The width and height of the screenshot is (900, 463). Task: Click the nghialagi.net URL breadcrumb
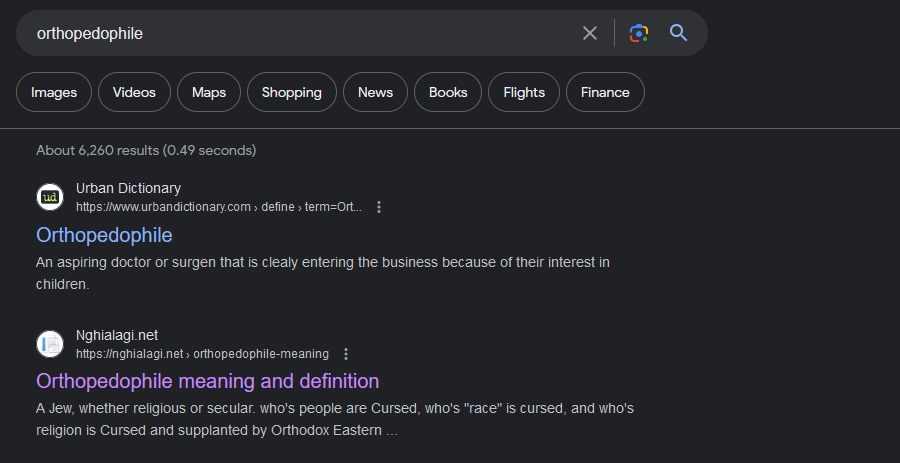pos(202,354)
